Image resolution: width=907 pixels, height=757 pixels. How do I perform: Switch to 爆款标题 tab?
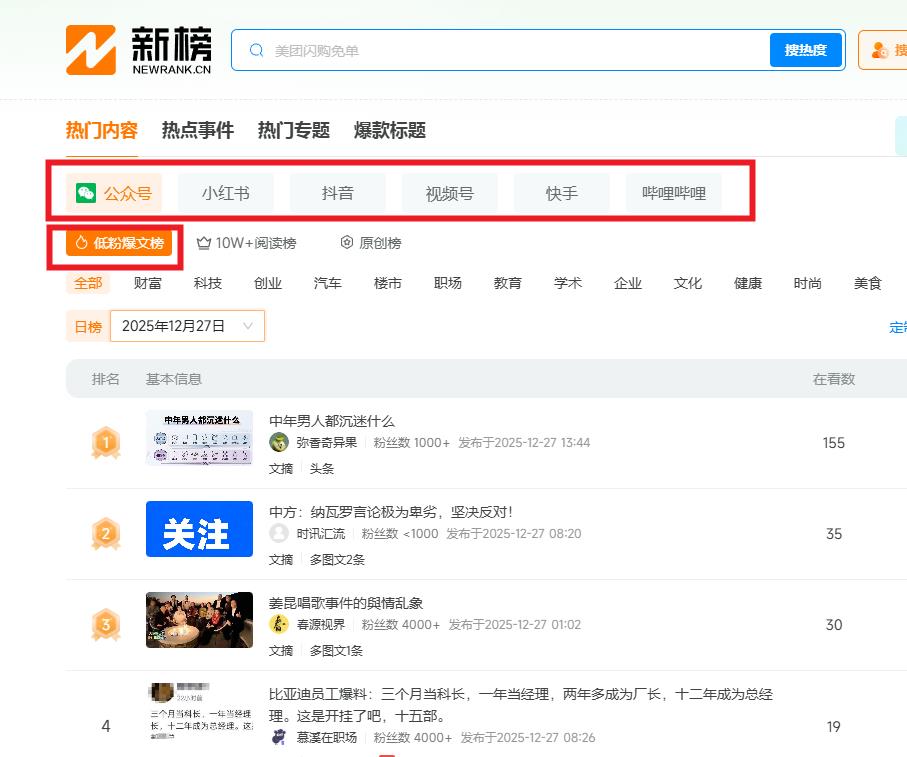coord(390,130)
